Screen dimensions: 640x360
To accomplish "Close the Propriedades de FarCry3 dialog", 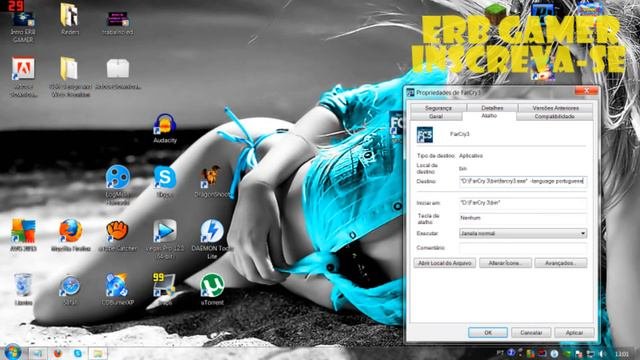I will [586, 91].
